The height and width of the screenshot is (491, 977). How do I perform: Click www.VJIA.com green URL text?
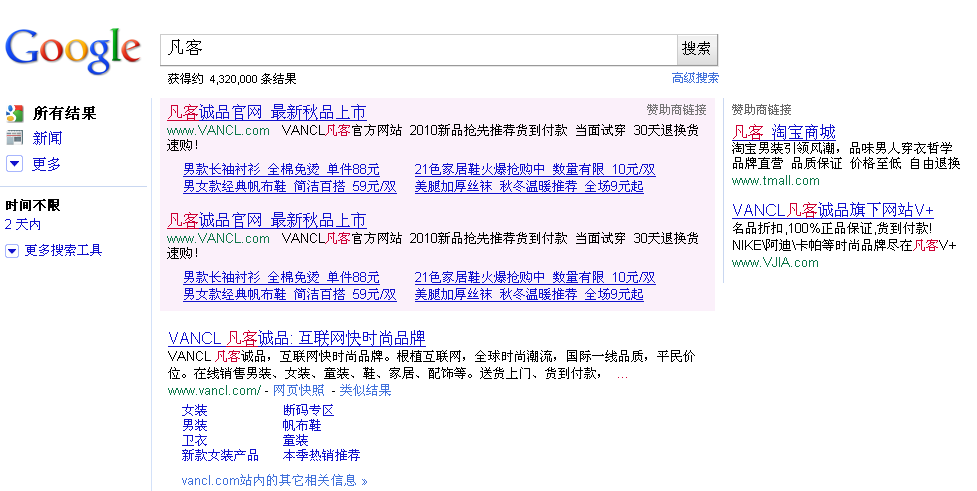click(x=775, y=263)
